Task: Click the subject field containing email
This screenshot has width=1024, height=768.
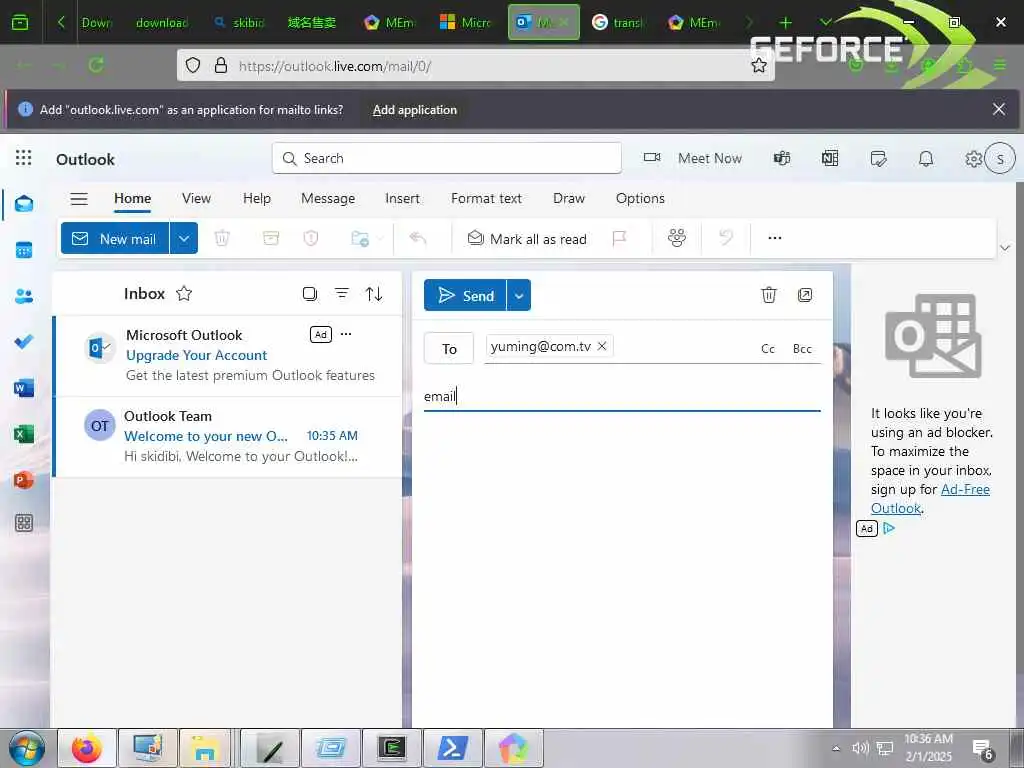Action: (x=622, y=396)
